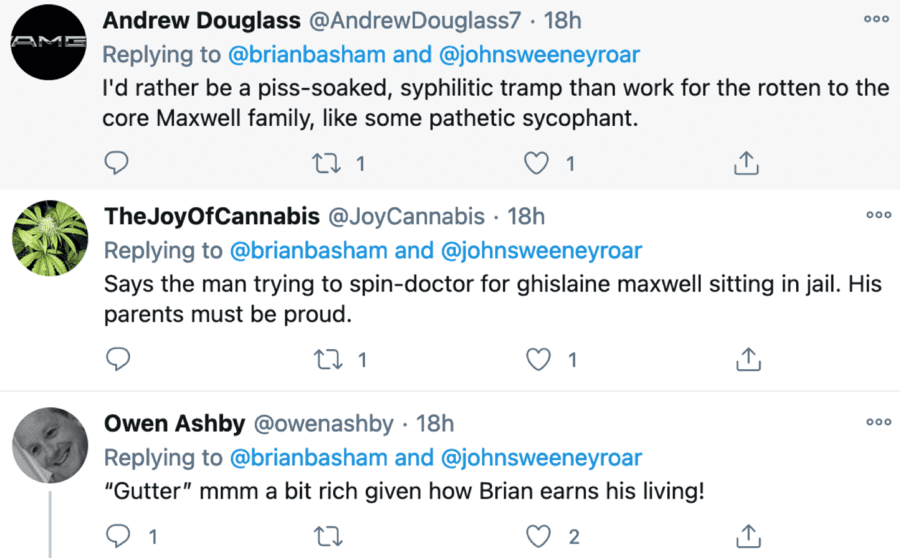Share Owen Ashby's tweet
Viewport: 900px width, 558px height.
[x=747, y=537]
